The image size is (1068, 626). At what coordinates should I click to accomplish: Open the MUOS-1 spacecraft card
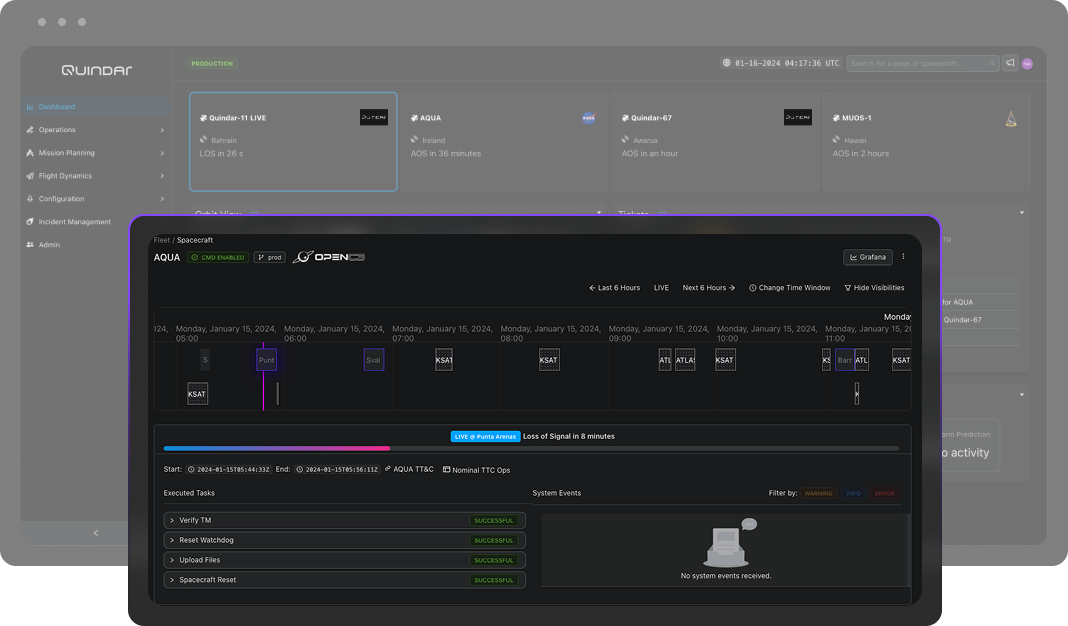(926, 142)
